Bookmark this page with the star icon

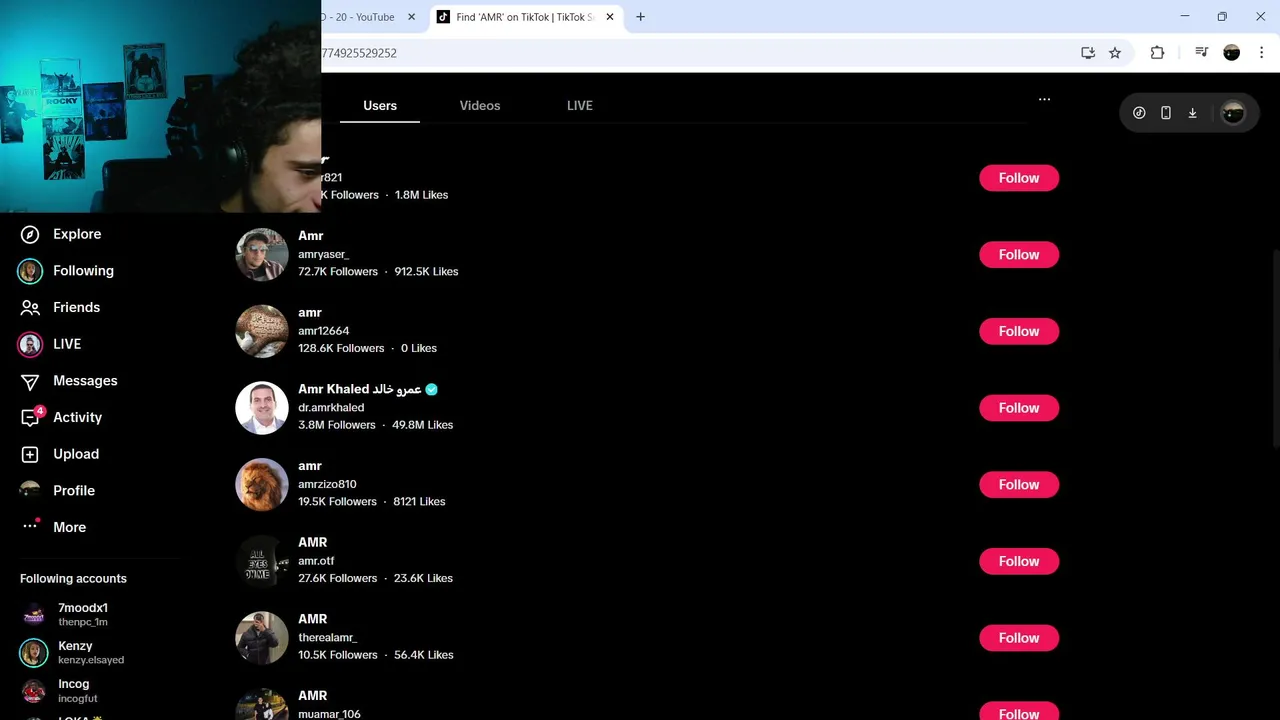1115,53
